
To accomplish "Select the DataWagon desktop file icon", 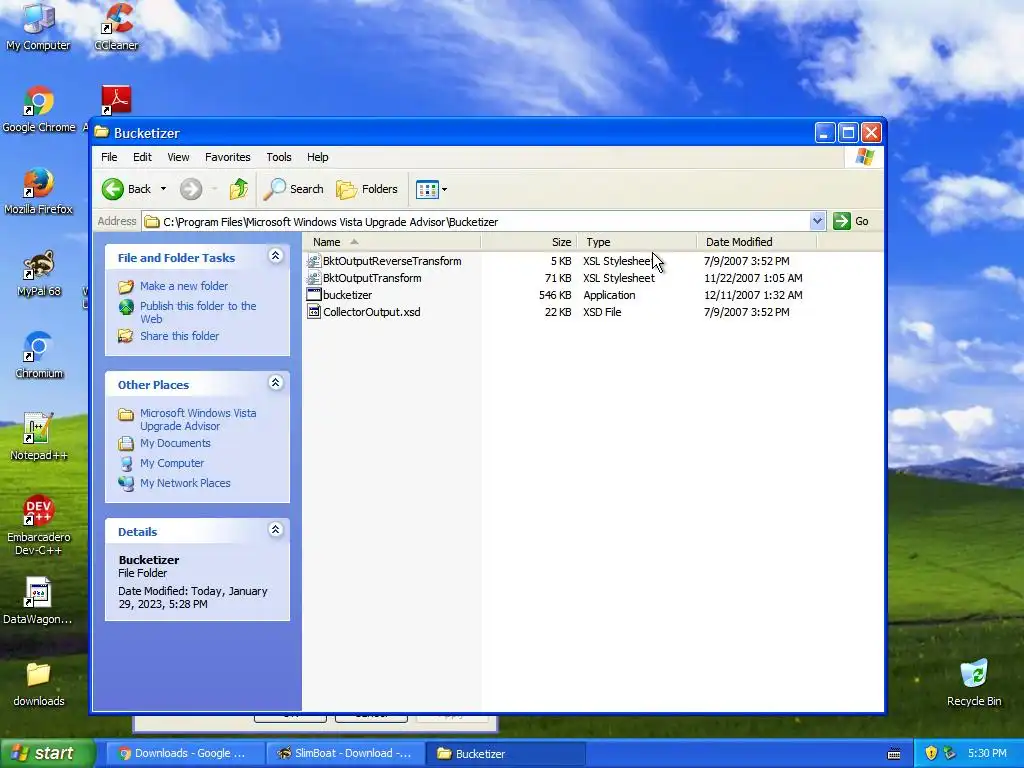I will click(37, 601).
